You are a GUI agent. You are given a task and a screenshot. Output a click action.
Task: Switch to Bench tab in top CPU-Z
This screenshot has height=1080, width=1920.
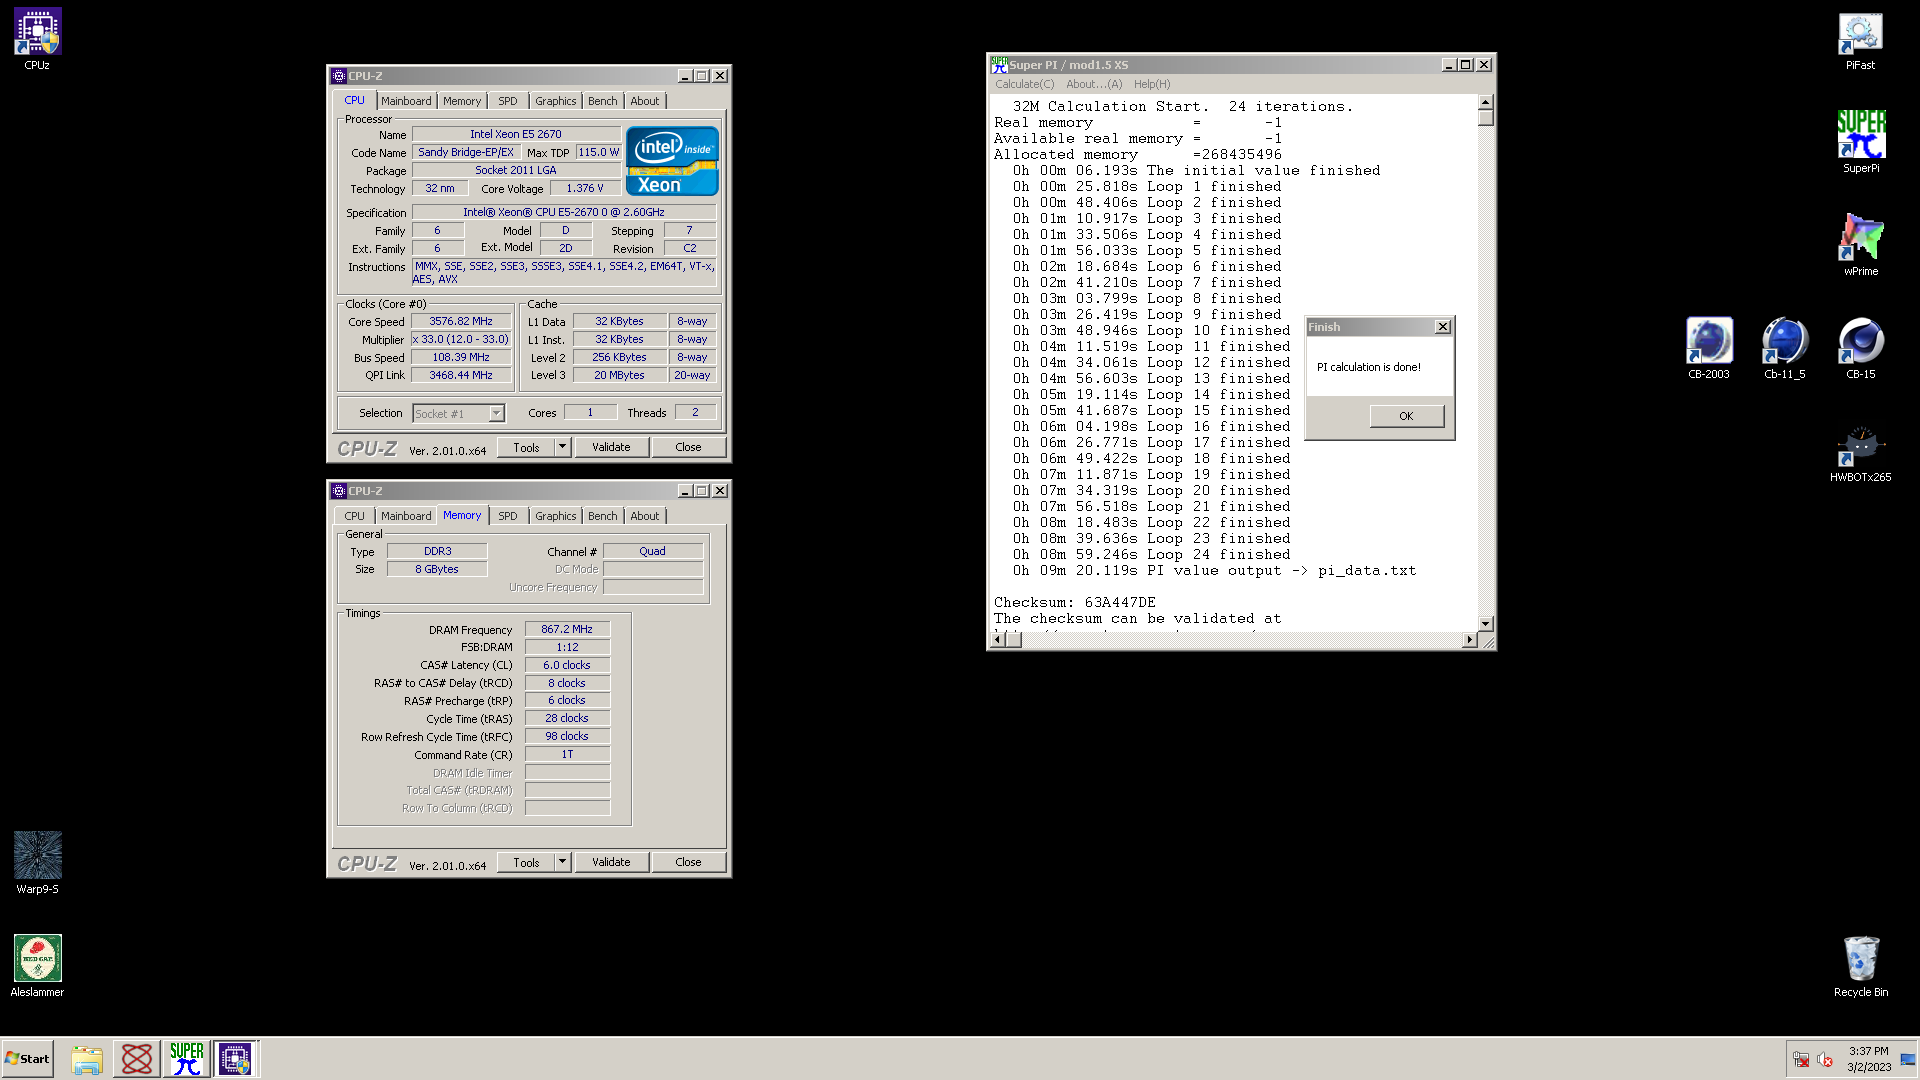point(602,101)
